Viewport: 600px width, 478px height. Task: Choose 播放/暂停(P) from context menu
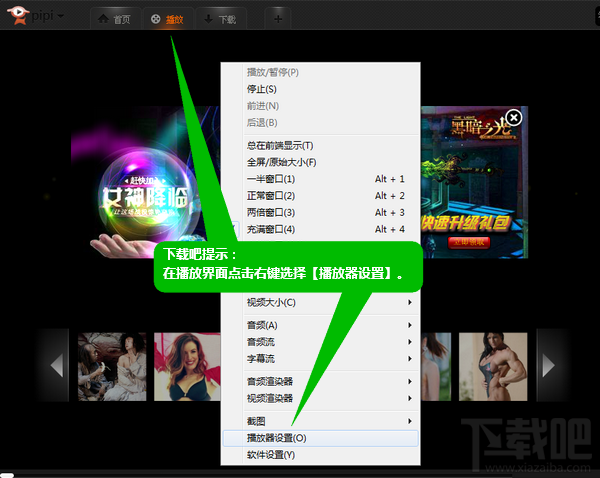(320, 72)
